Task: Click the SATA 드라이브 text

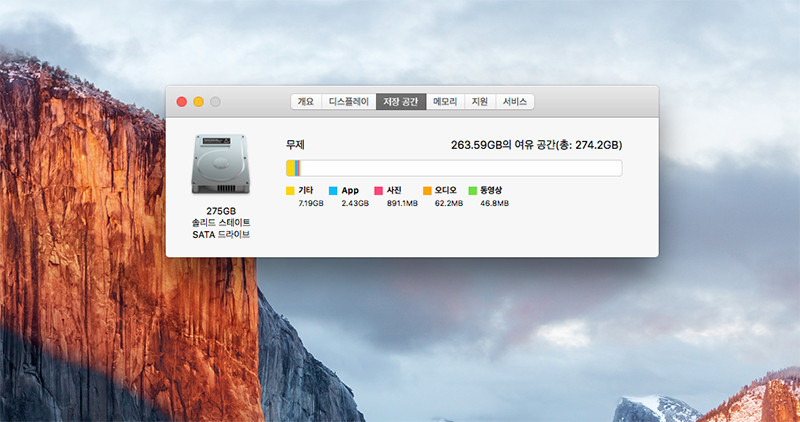Action: point(221,235)
